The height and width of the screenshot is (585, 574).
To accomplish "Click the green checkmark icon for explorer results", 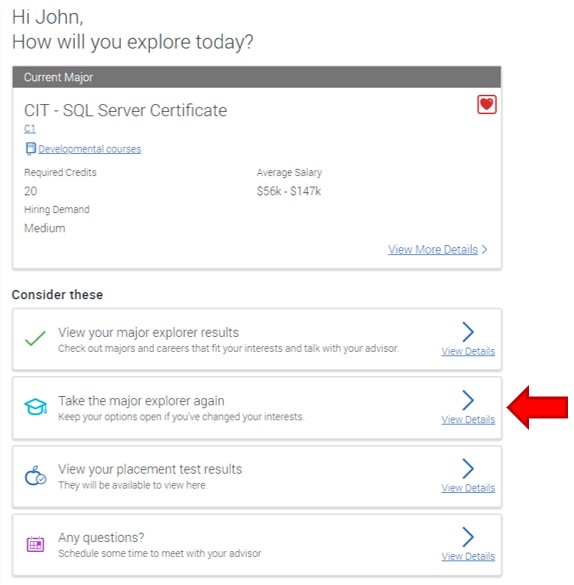I will (35, 338).
